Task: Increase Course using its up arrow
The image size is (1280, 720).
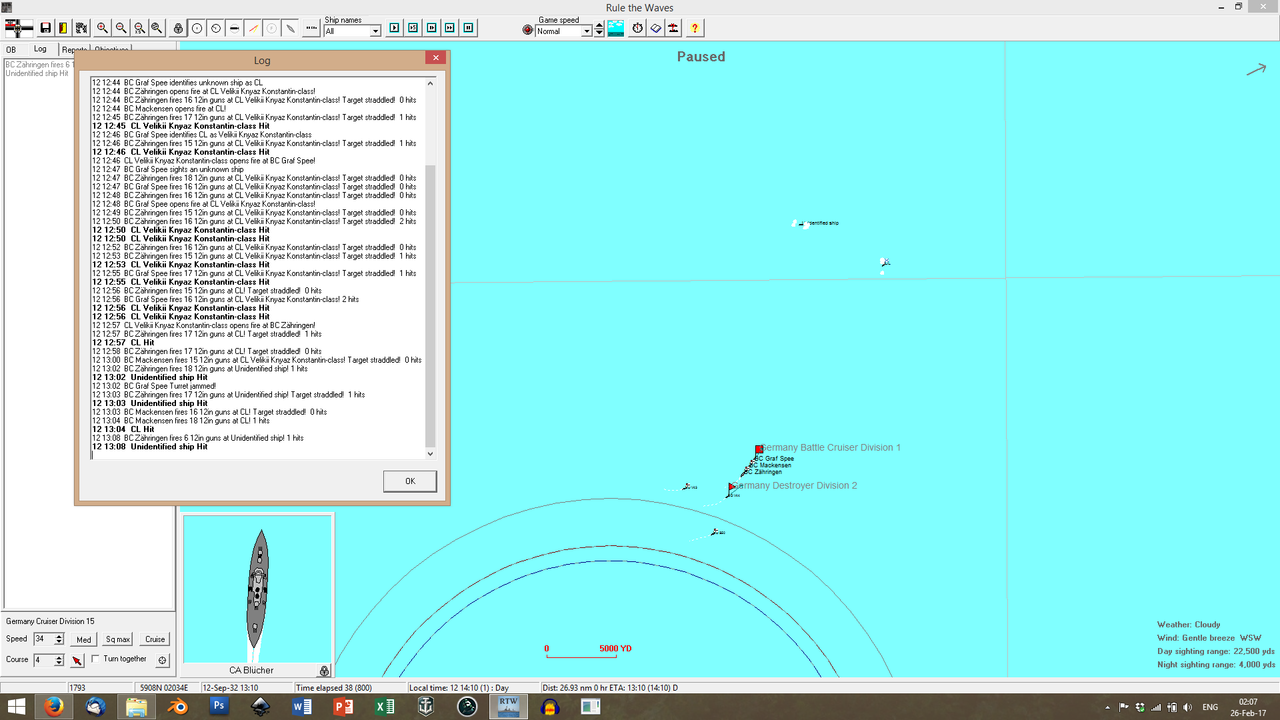Action: click(x=59, y=656)
